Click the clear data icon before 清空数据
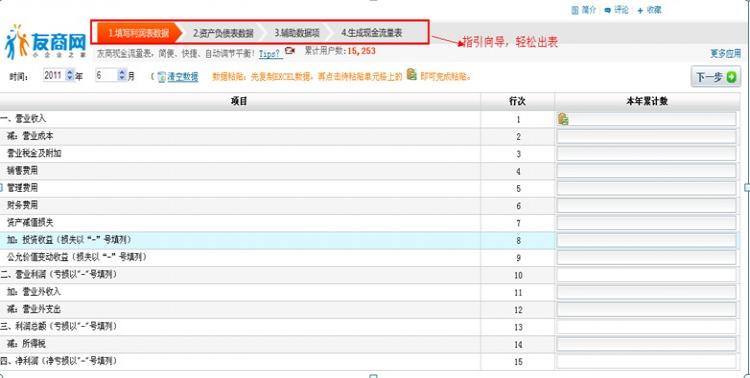This screenshot has width=750, height=378. click(161, 77)
